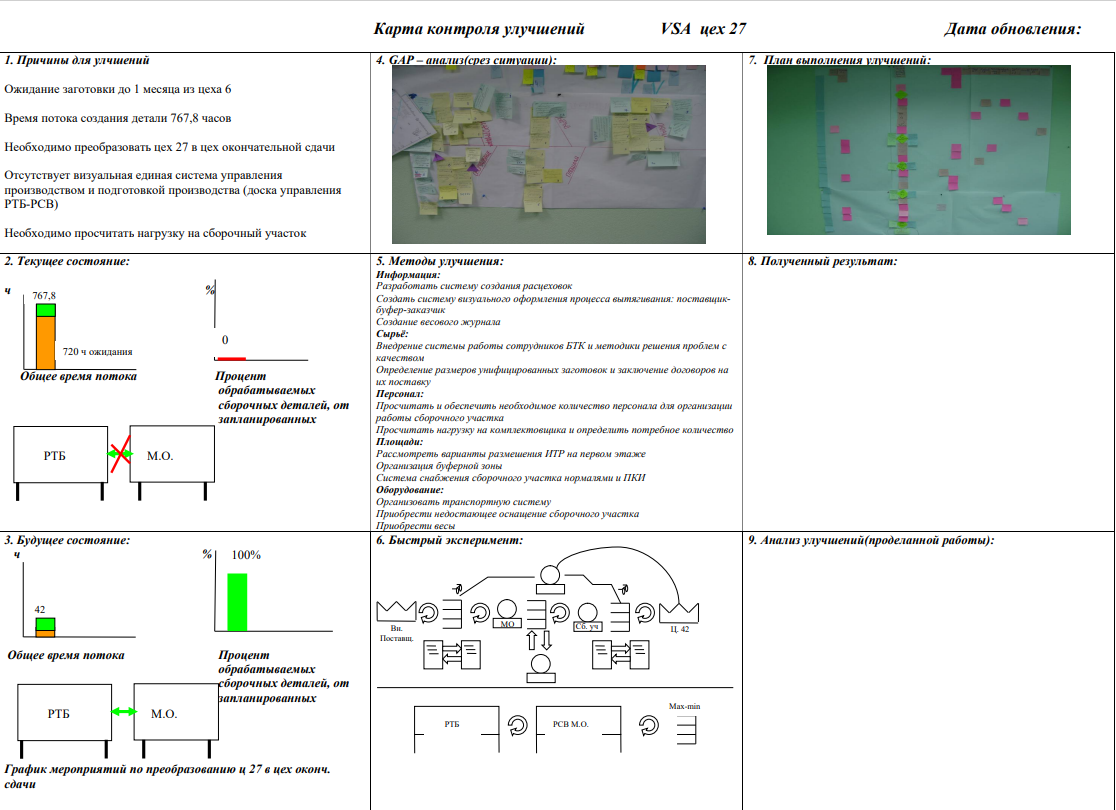Viewport: 1116px width, 810px height.
Task: Click the 'РТБ' box in current state section
Action: pos(60,455)
